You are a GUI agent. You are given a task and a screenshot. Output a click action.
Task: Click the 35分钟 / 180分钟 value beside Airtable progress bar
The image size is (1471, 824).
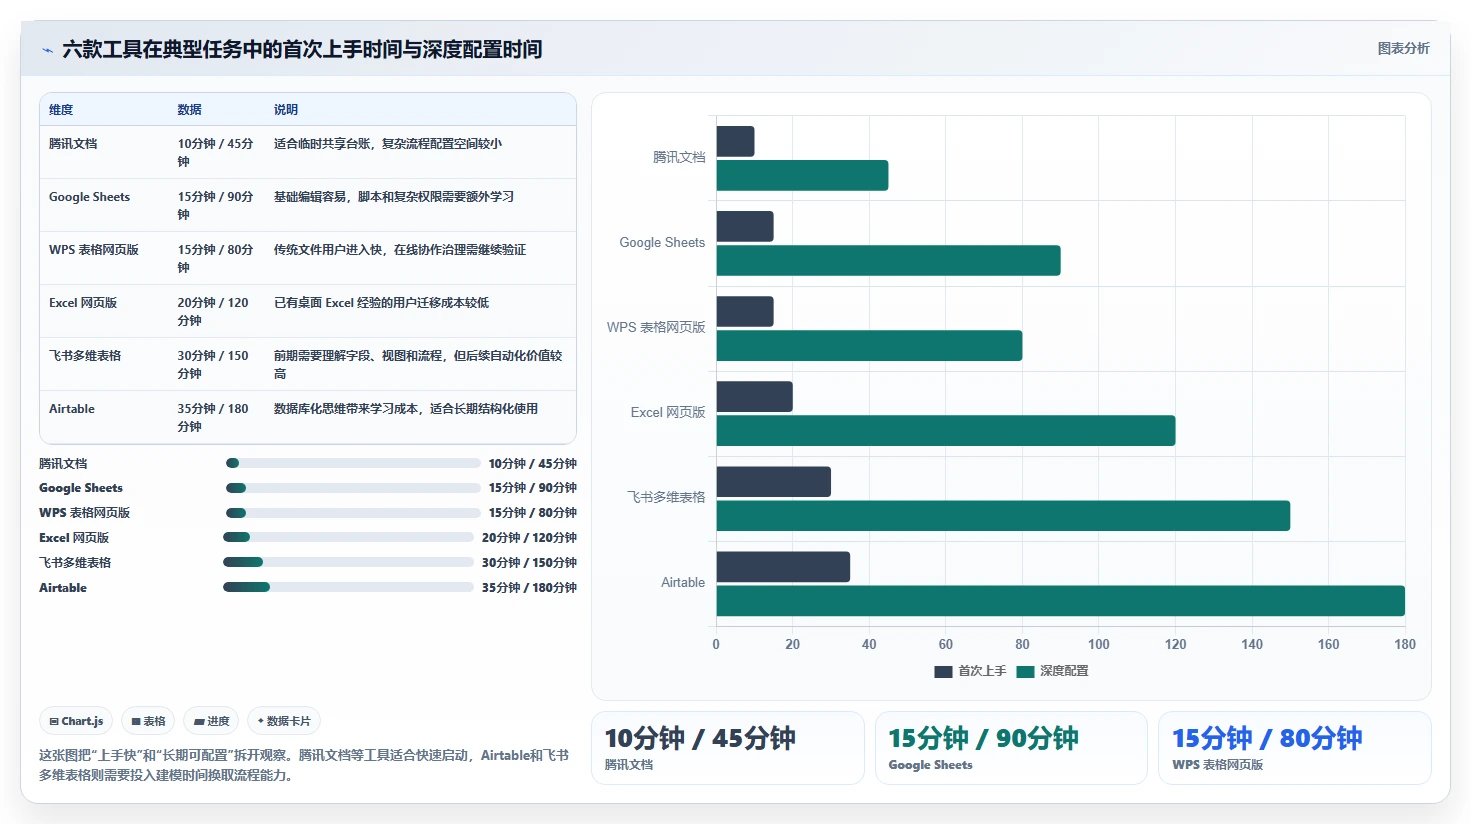click(x=529, y=588)
